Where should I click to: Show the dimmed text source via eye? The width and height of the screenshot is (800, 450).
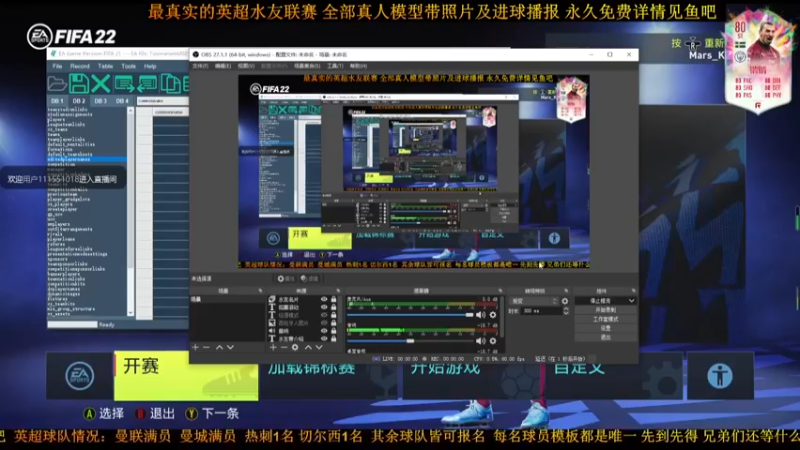[324, 315]
